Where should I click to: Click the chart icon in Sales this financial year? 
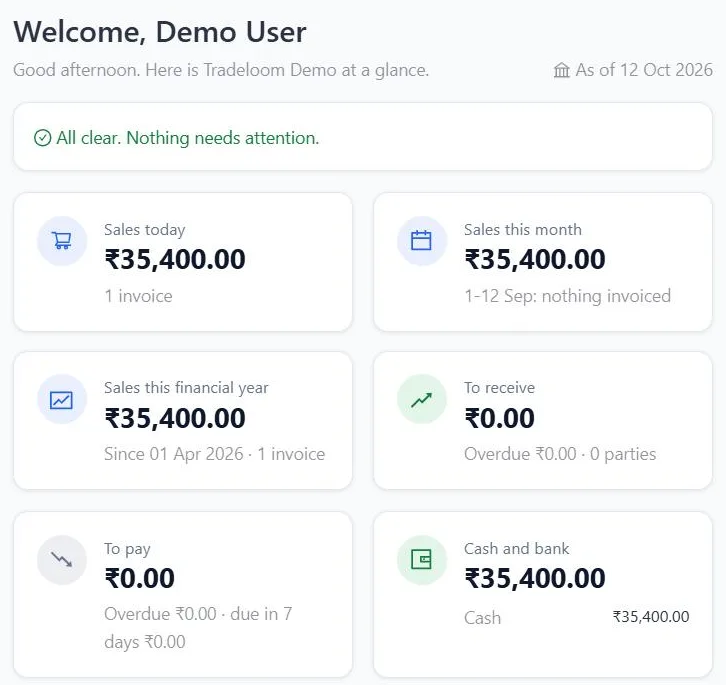[61, 400]
